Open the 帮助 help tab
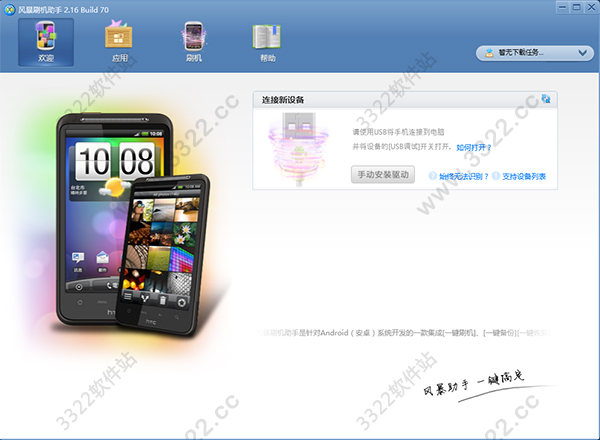Image resolution: width=600 pixels, height=440 pixels. [x=267, y=42]
